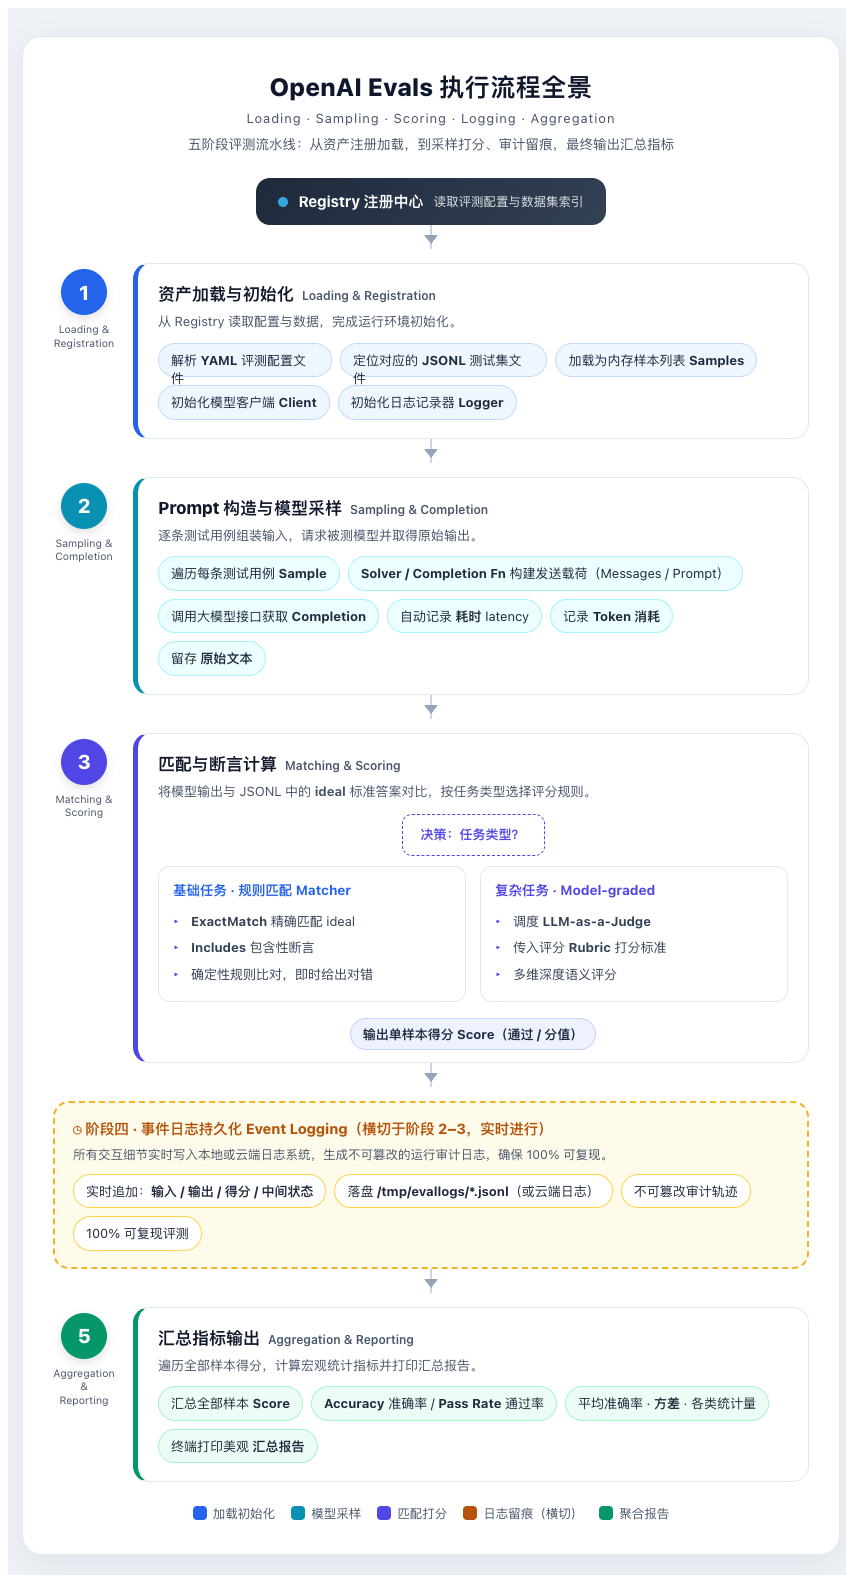
Task: Click the Loading & Registration label under step 1
Action: [84, 336]
